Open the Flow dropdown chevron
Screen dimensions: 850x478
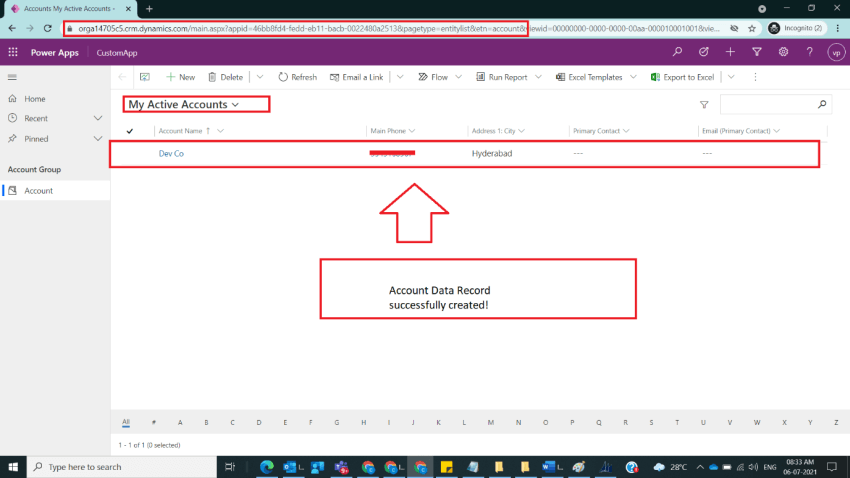tap(459, 77)
